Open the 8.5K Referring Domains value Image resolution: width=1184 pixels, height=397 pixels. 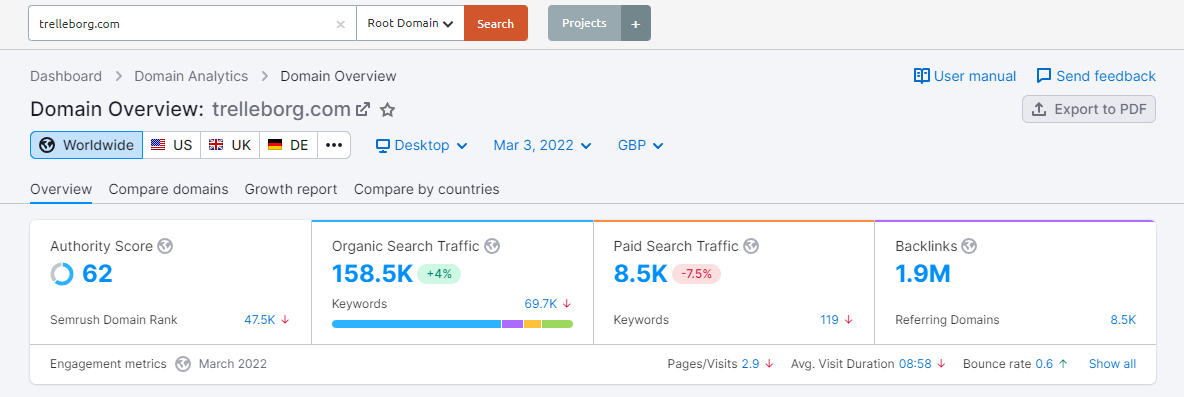point(1123,320)
